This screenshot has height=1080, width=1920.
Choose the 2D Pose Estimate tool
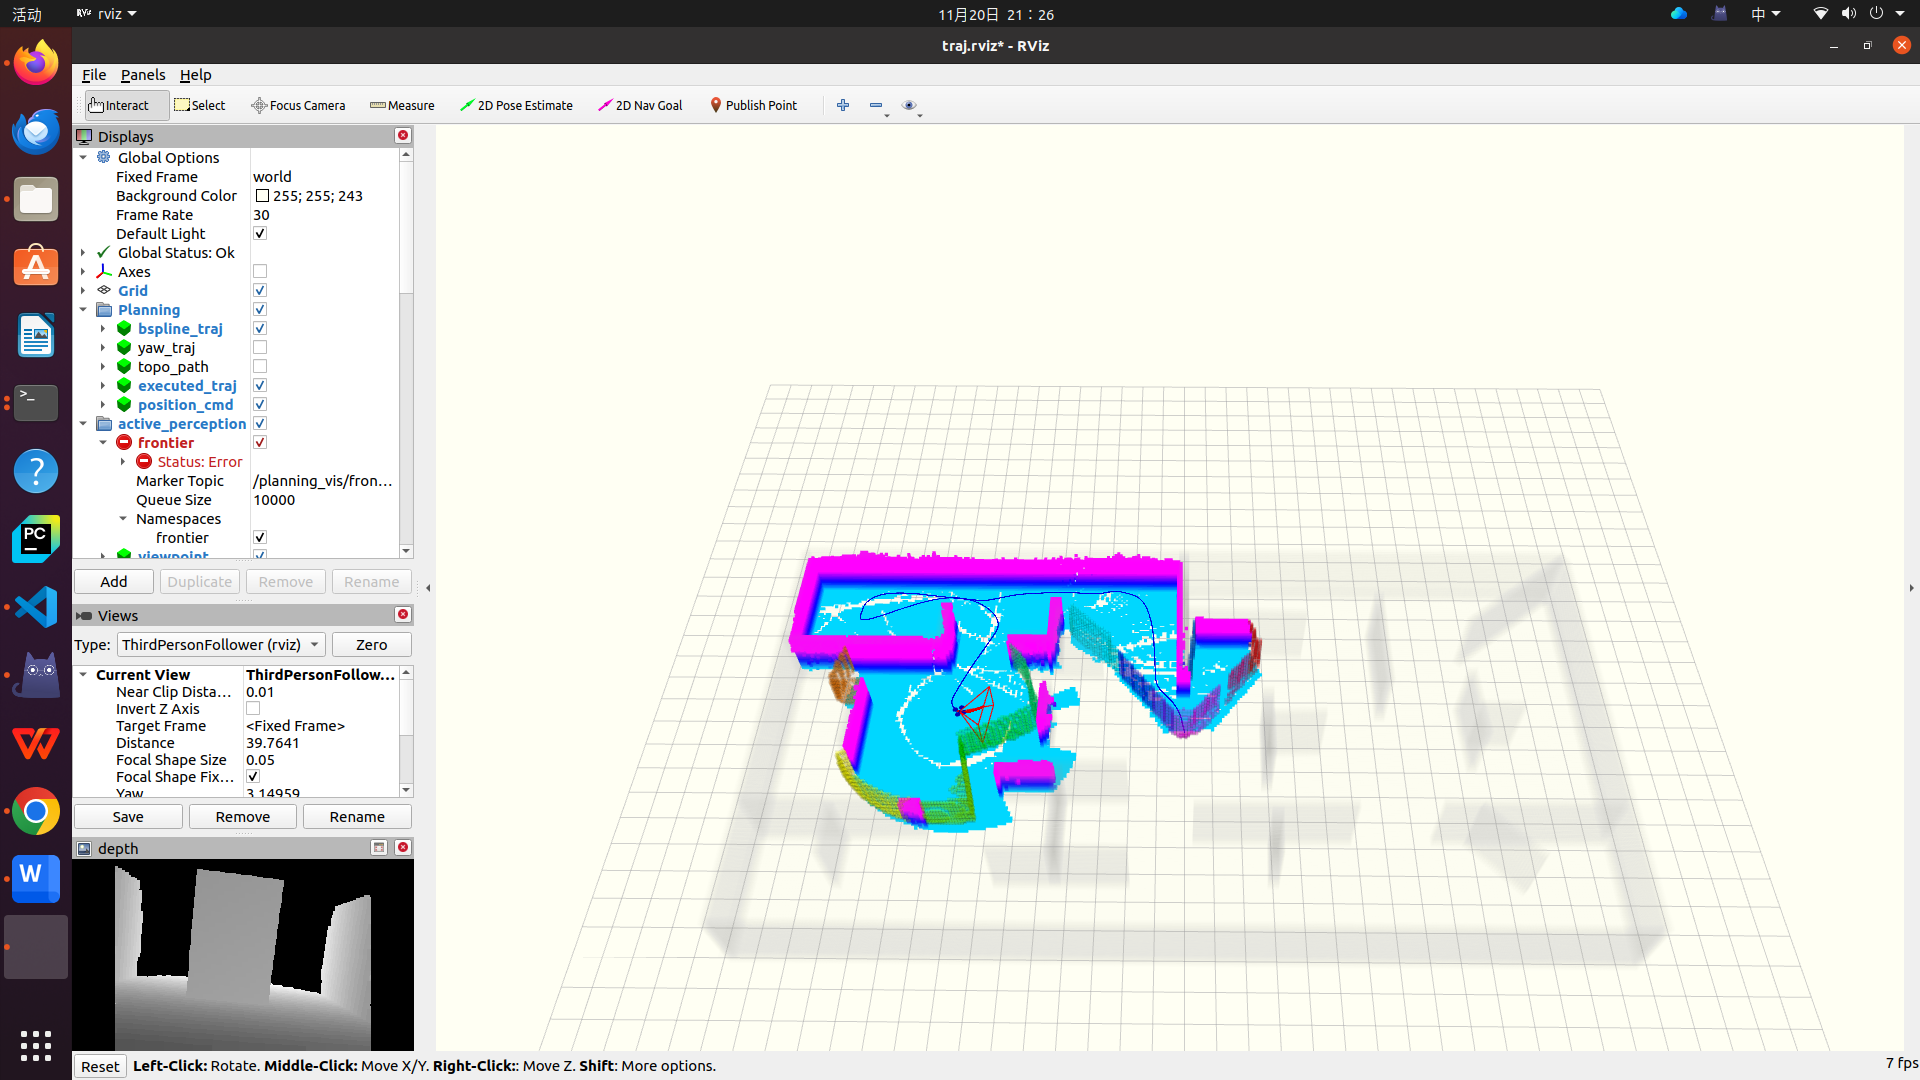click(516, 105)
